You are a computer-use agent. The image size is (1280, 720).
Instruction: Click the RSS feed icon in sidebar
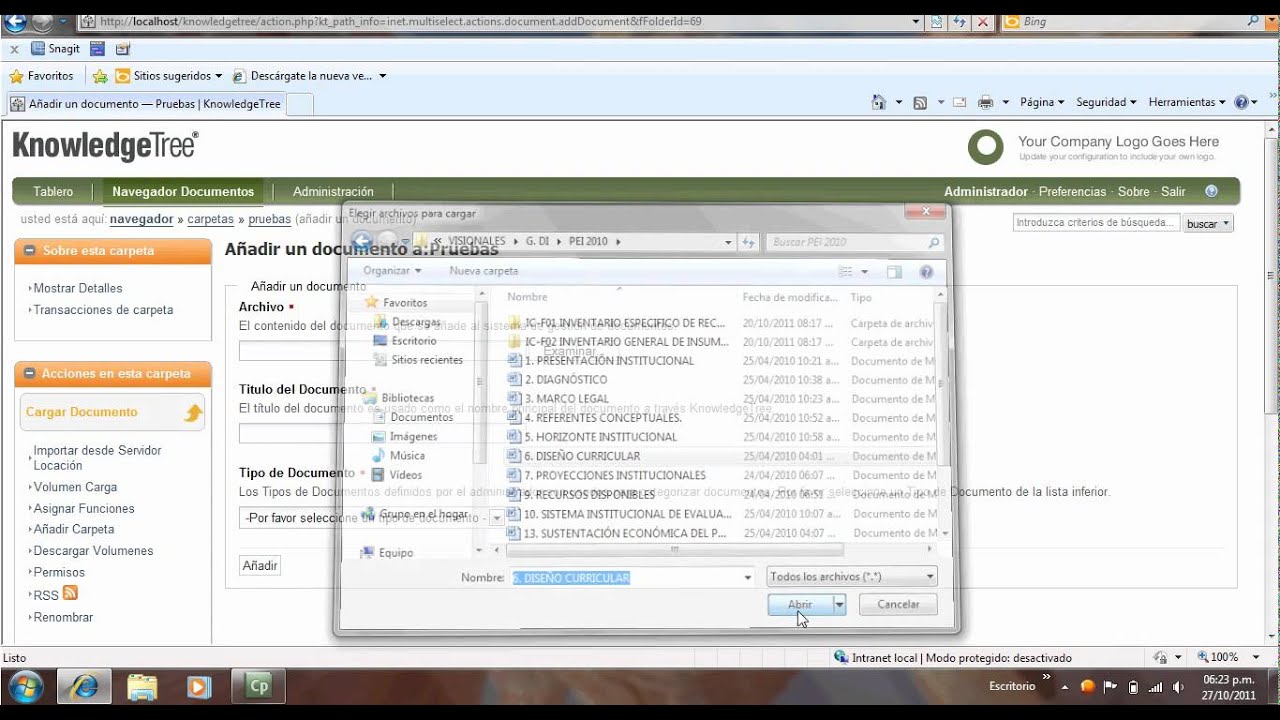(70, 593)
